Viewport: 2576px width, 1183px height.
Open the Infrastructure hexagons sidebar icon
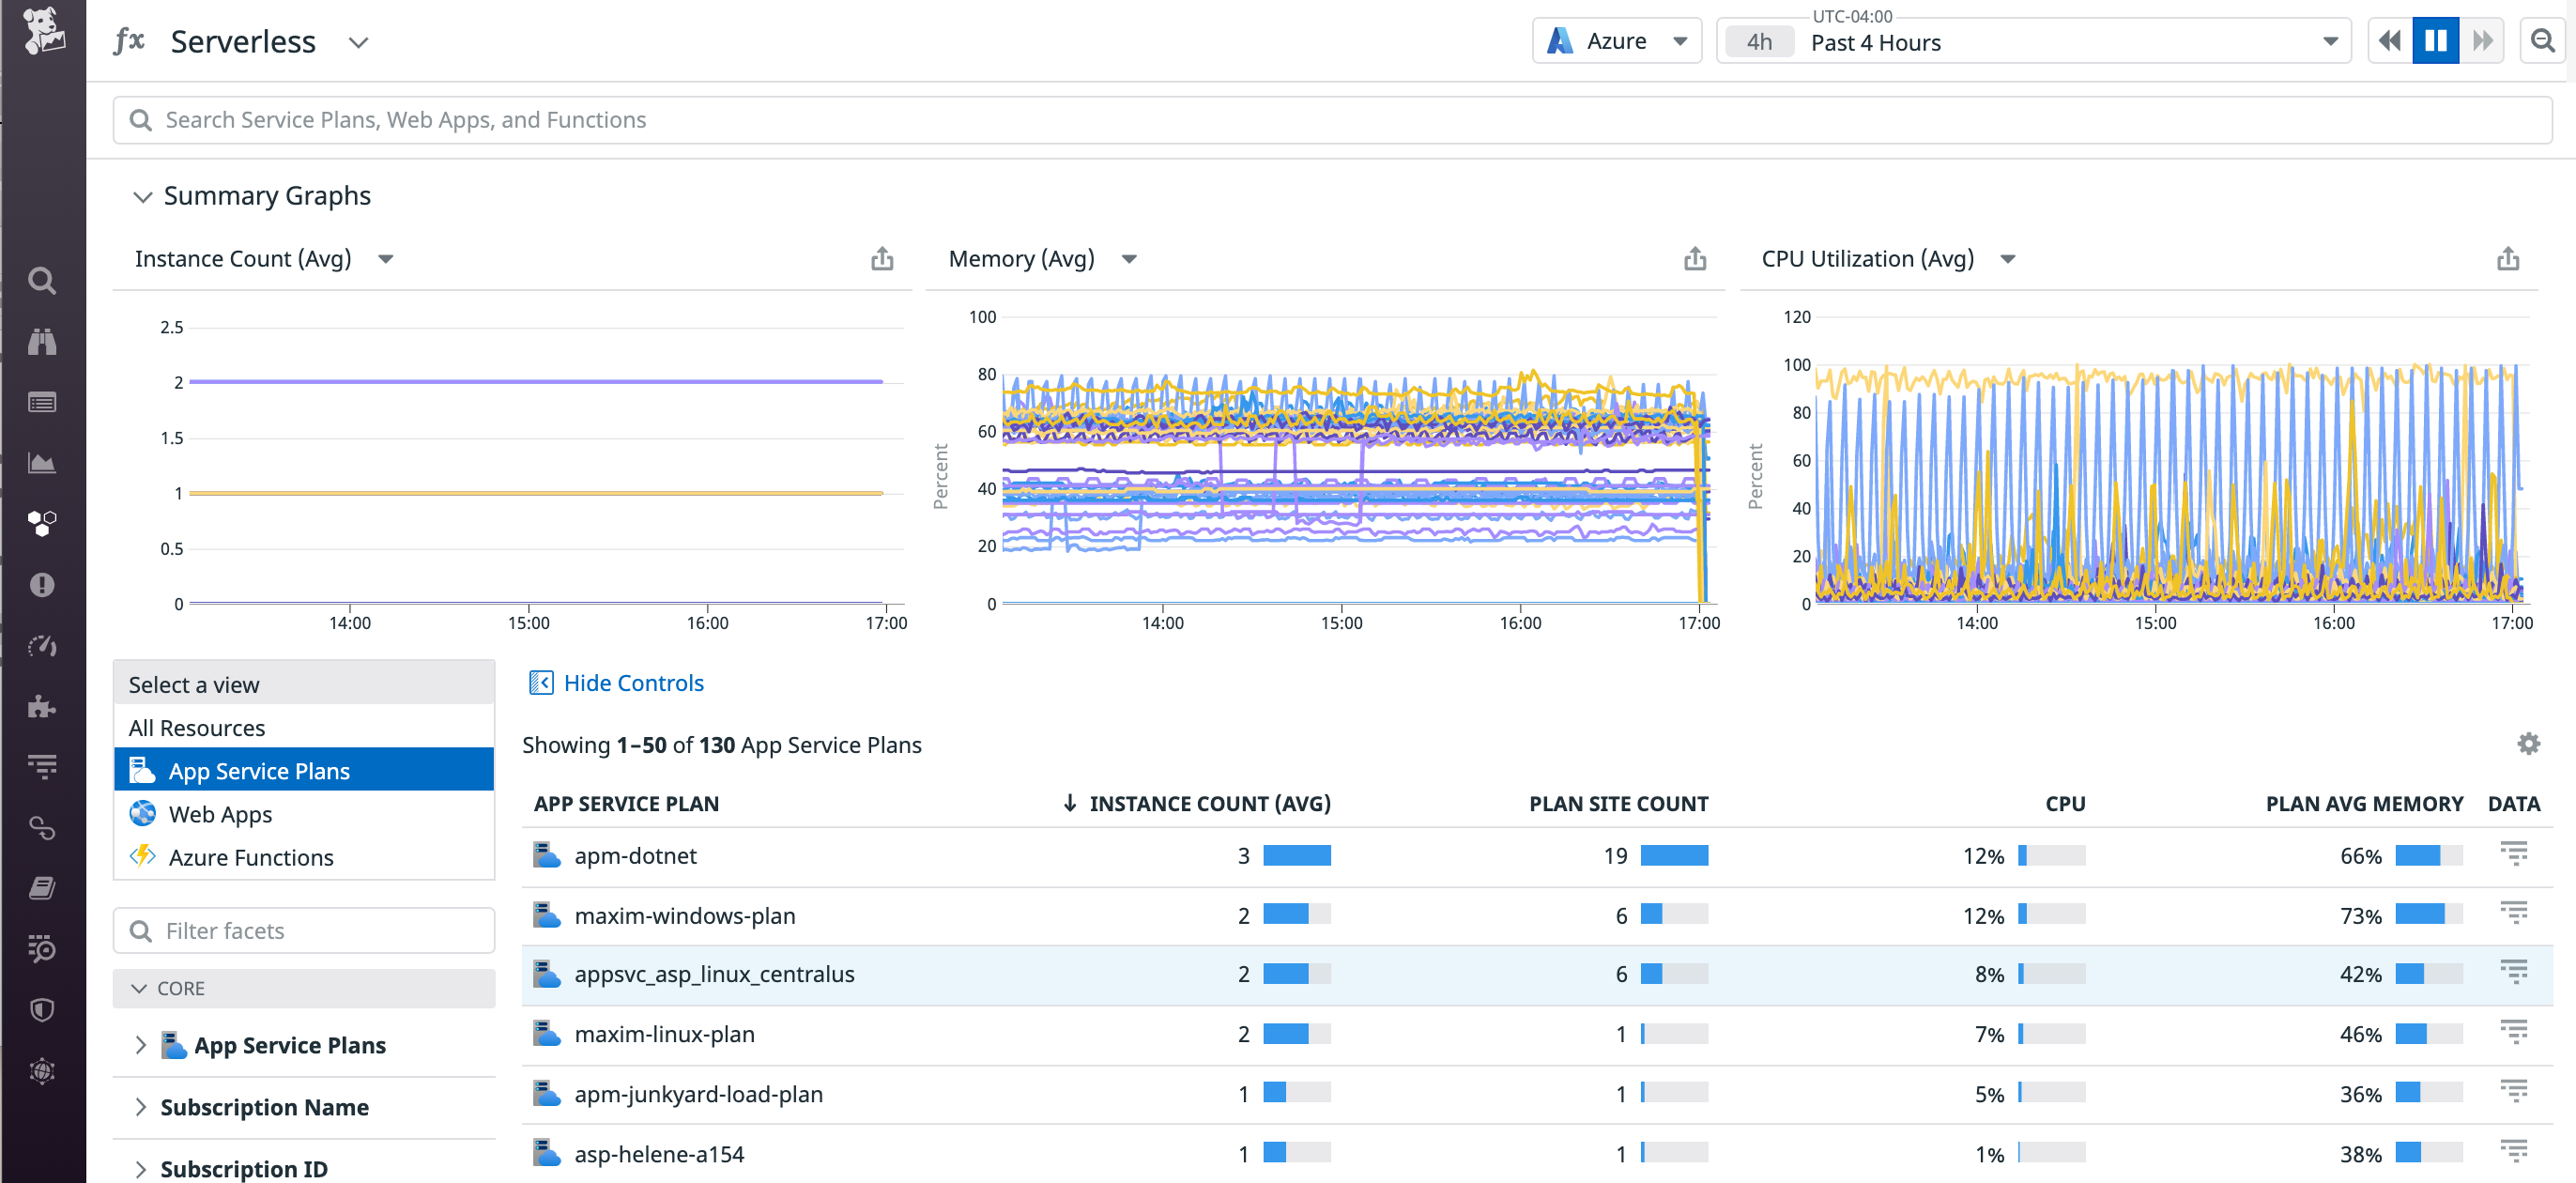[x=41, y=522]
